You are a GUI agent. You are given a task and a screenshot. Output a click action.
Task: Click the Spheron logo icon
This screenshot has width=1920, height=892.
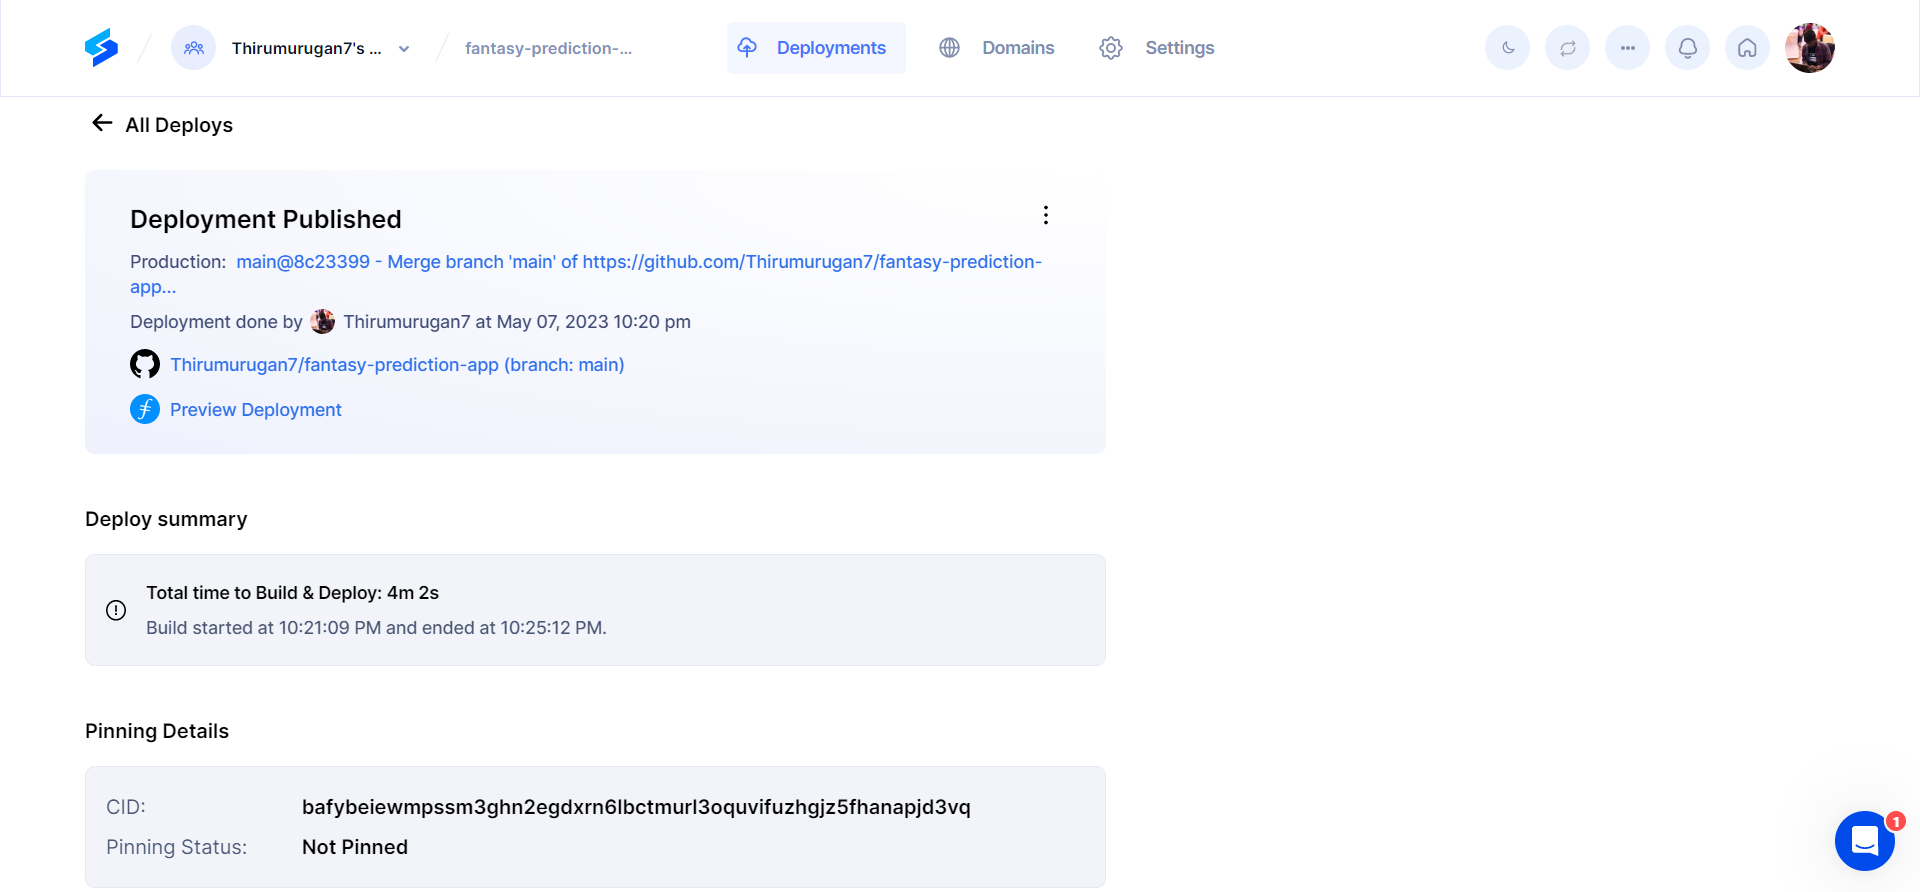coord(101,48)
